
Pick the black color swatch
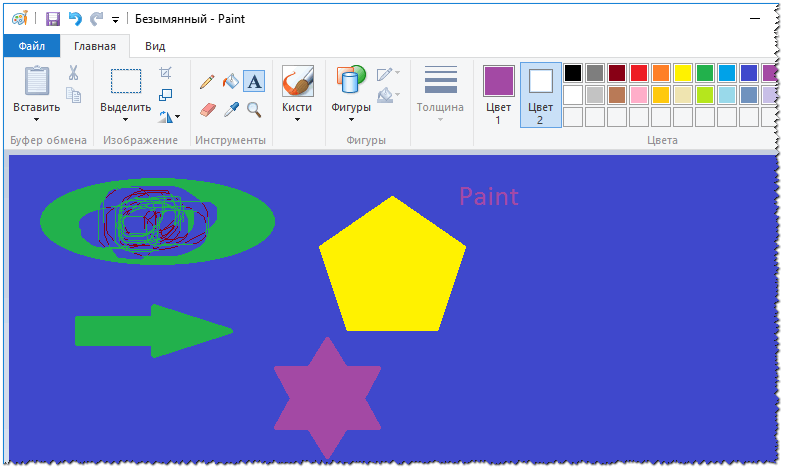573,73
